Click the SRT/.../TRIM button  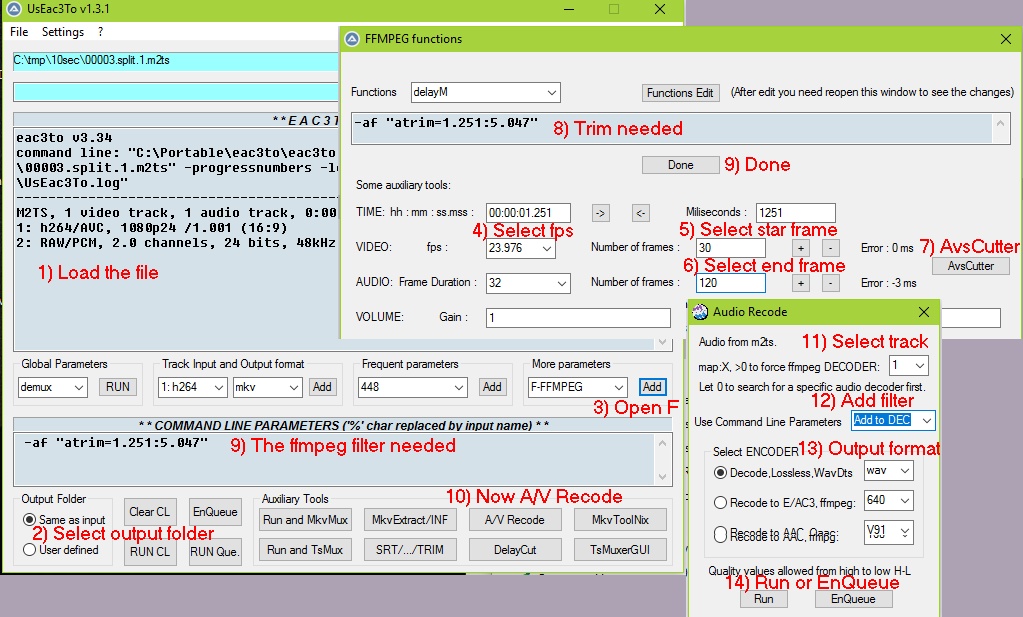click(410, 550)
